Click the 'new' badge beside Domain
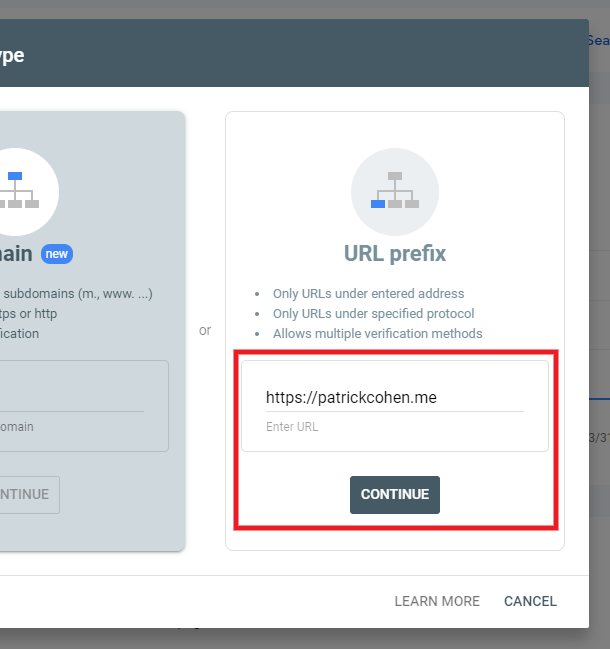The height and width of the screenshot is (649, 610). (x=57, y=254)
